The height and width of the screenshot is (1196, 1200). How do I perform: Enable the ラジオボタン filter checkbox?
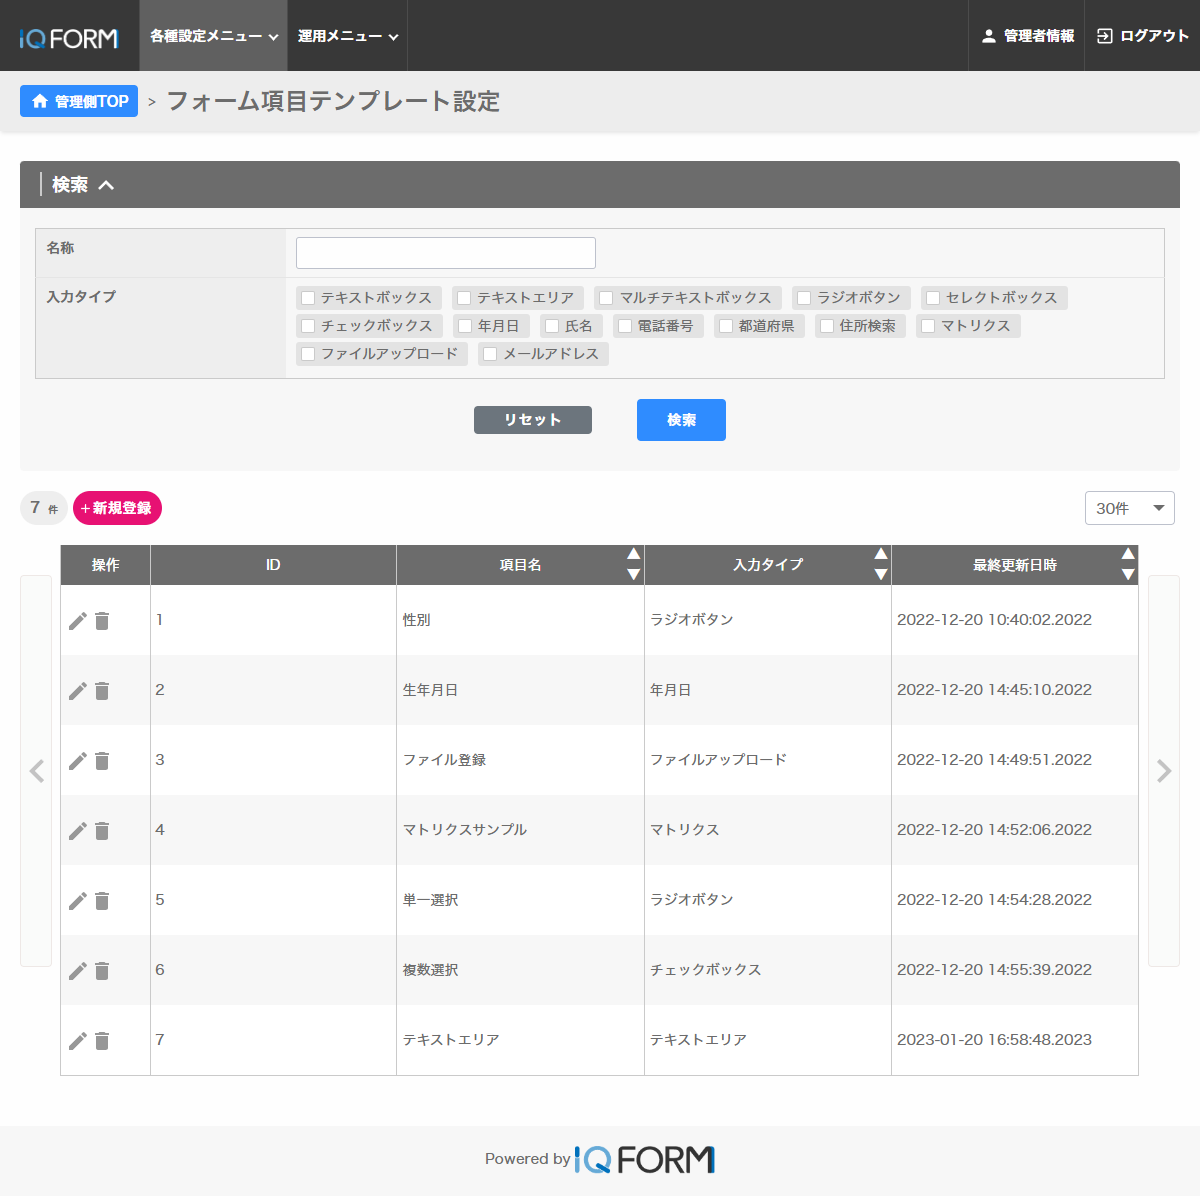click(x=804, y=298)
